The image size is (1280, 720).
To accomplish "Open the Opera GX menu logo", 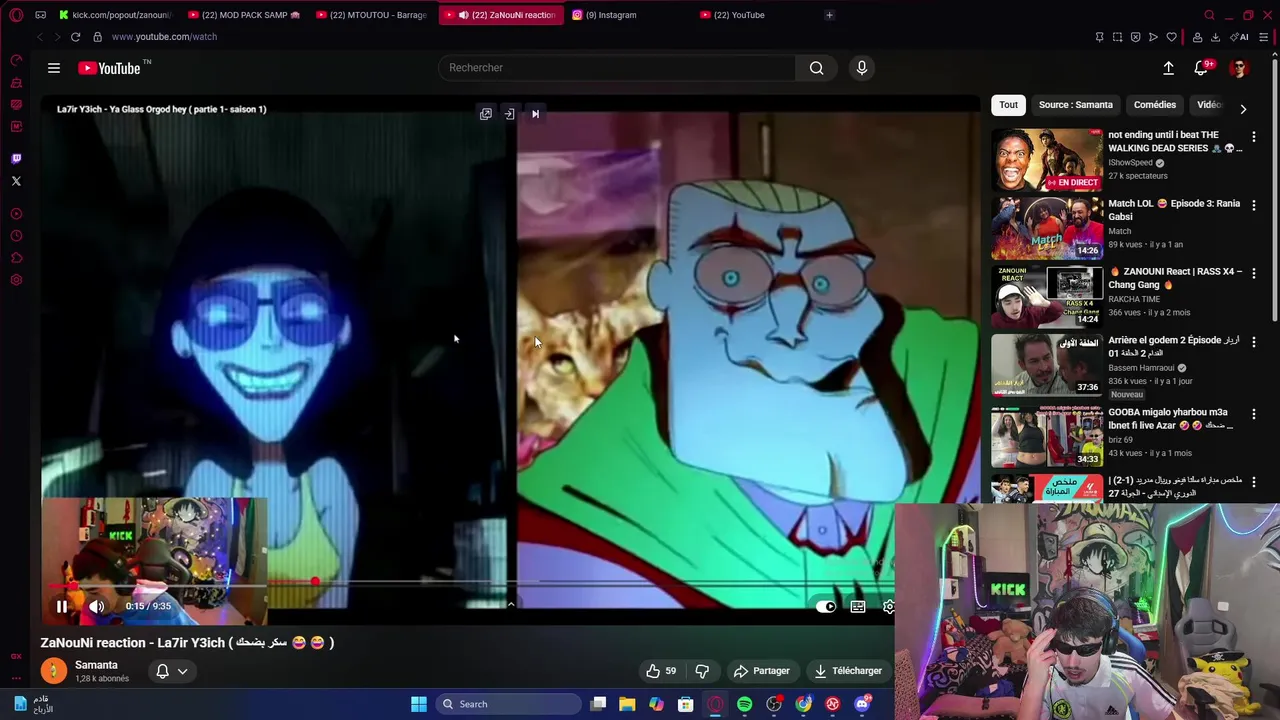I will [16, 15].
